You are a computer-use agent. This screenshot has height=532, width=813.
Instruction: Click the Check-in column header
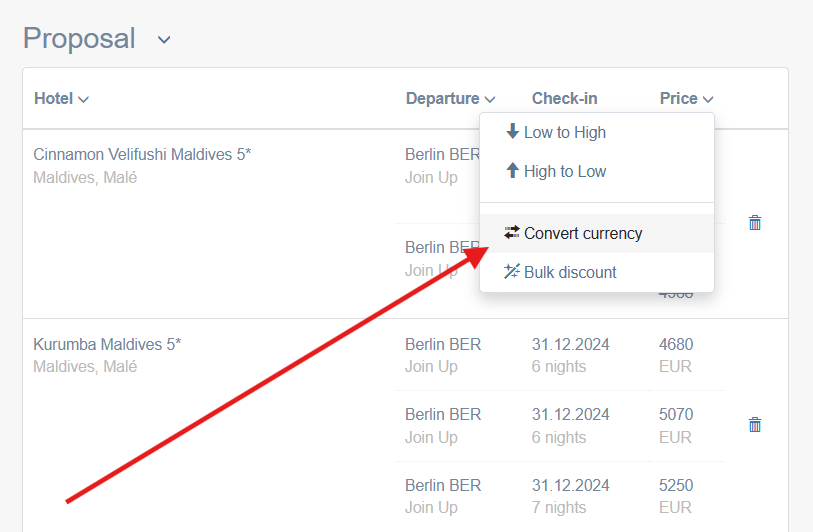point(564,99)
